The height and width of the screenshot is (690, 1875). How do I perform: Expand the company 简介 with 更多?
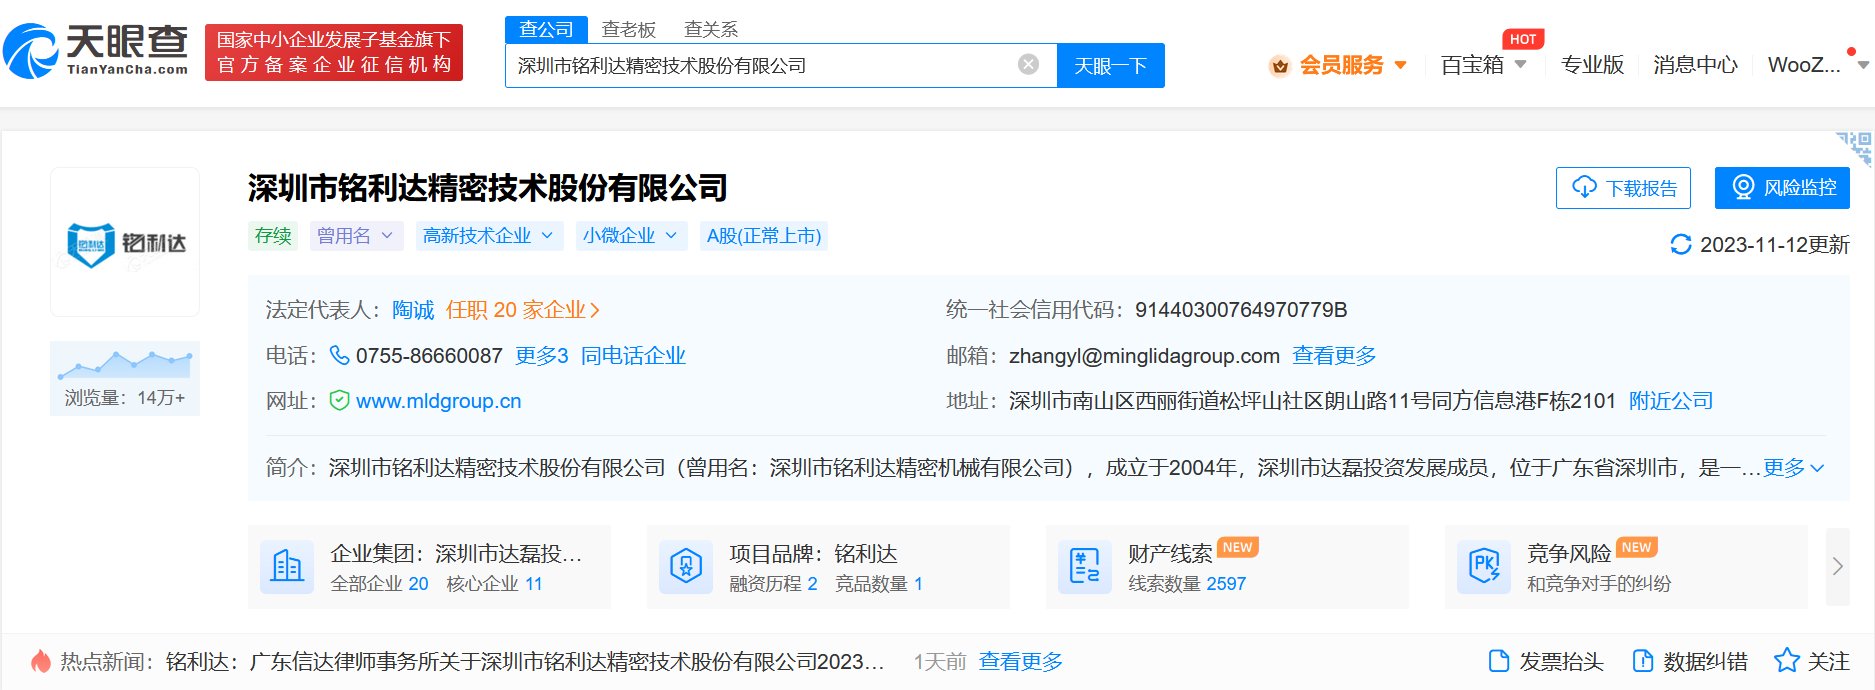1794,468
